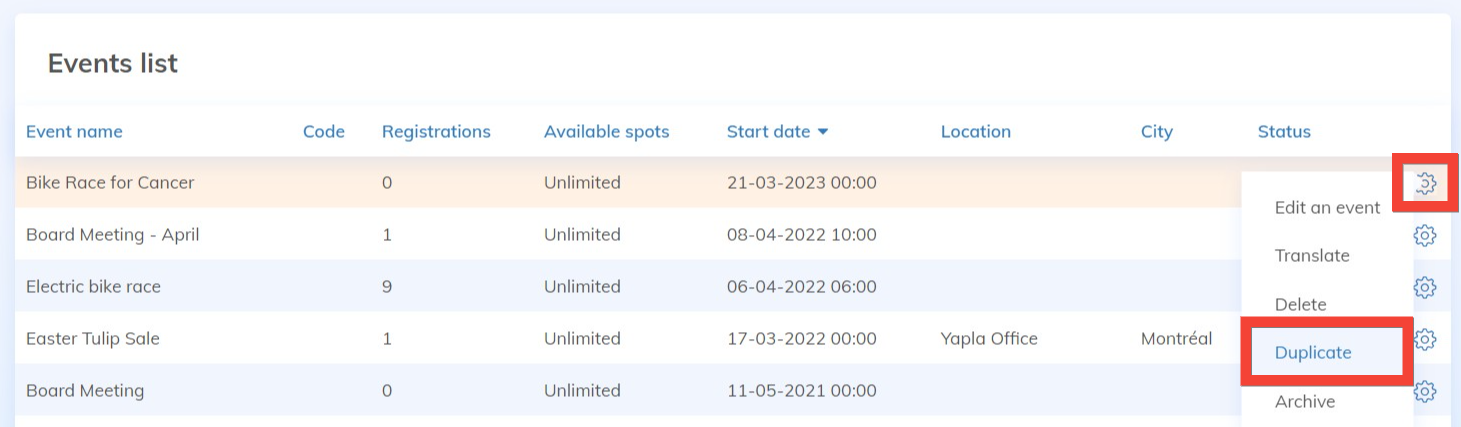Choose Archive from the dropdown menu
The width and height of the screenshot is (1461, 427).
click(x=1305, y=401)
